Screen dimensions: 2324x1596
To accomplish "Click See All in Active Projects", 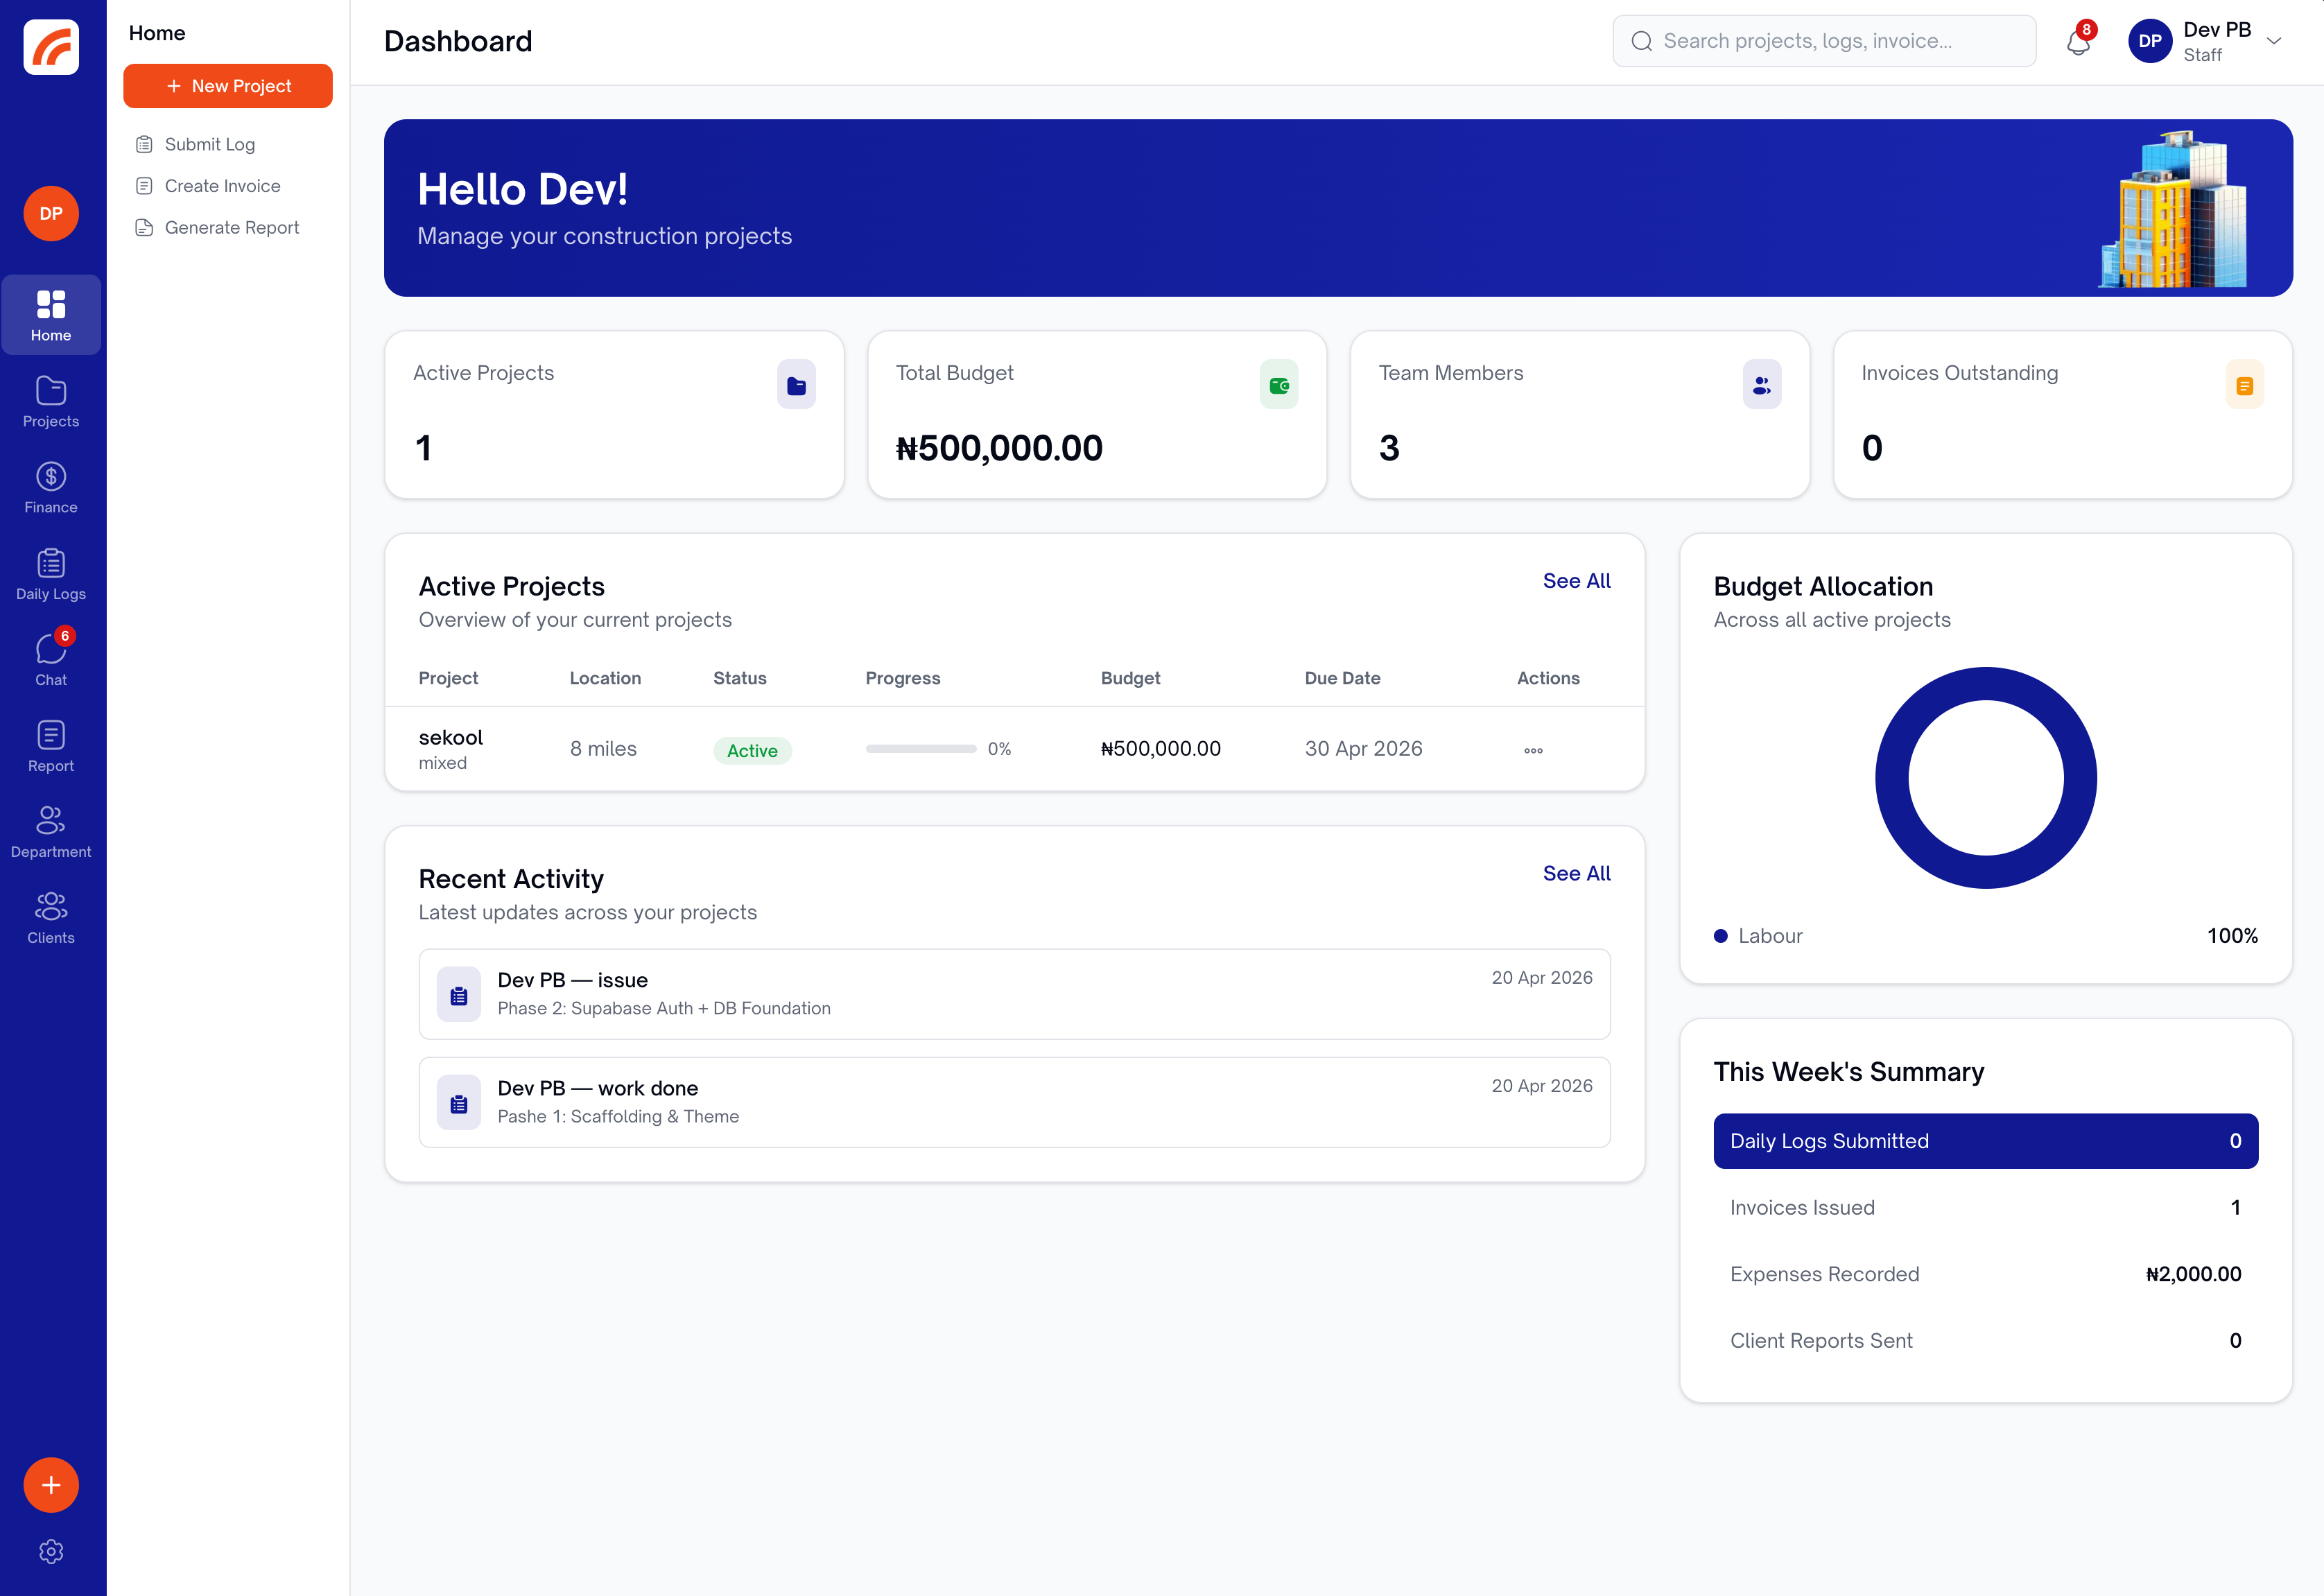I will tap(1576, 581).
